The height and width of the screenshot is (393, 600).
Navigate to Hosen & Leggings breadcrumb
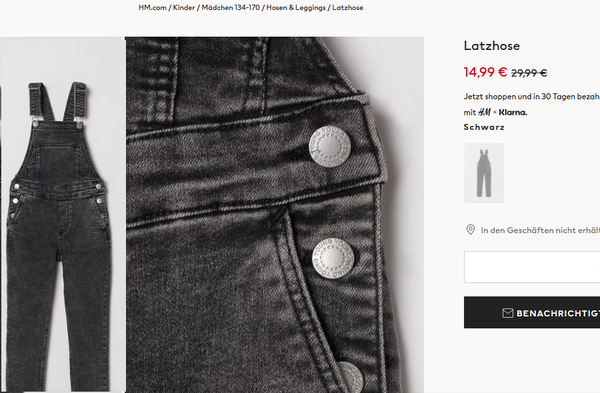click(296, 8)
